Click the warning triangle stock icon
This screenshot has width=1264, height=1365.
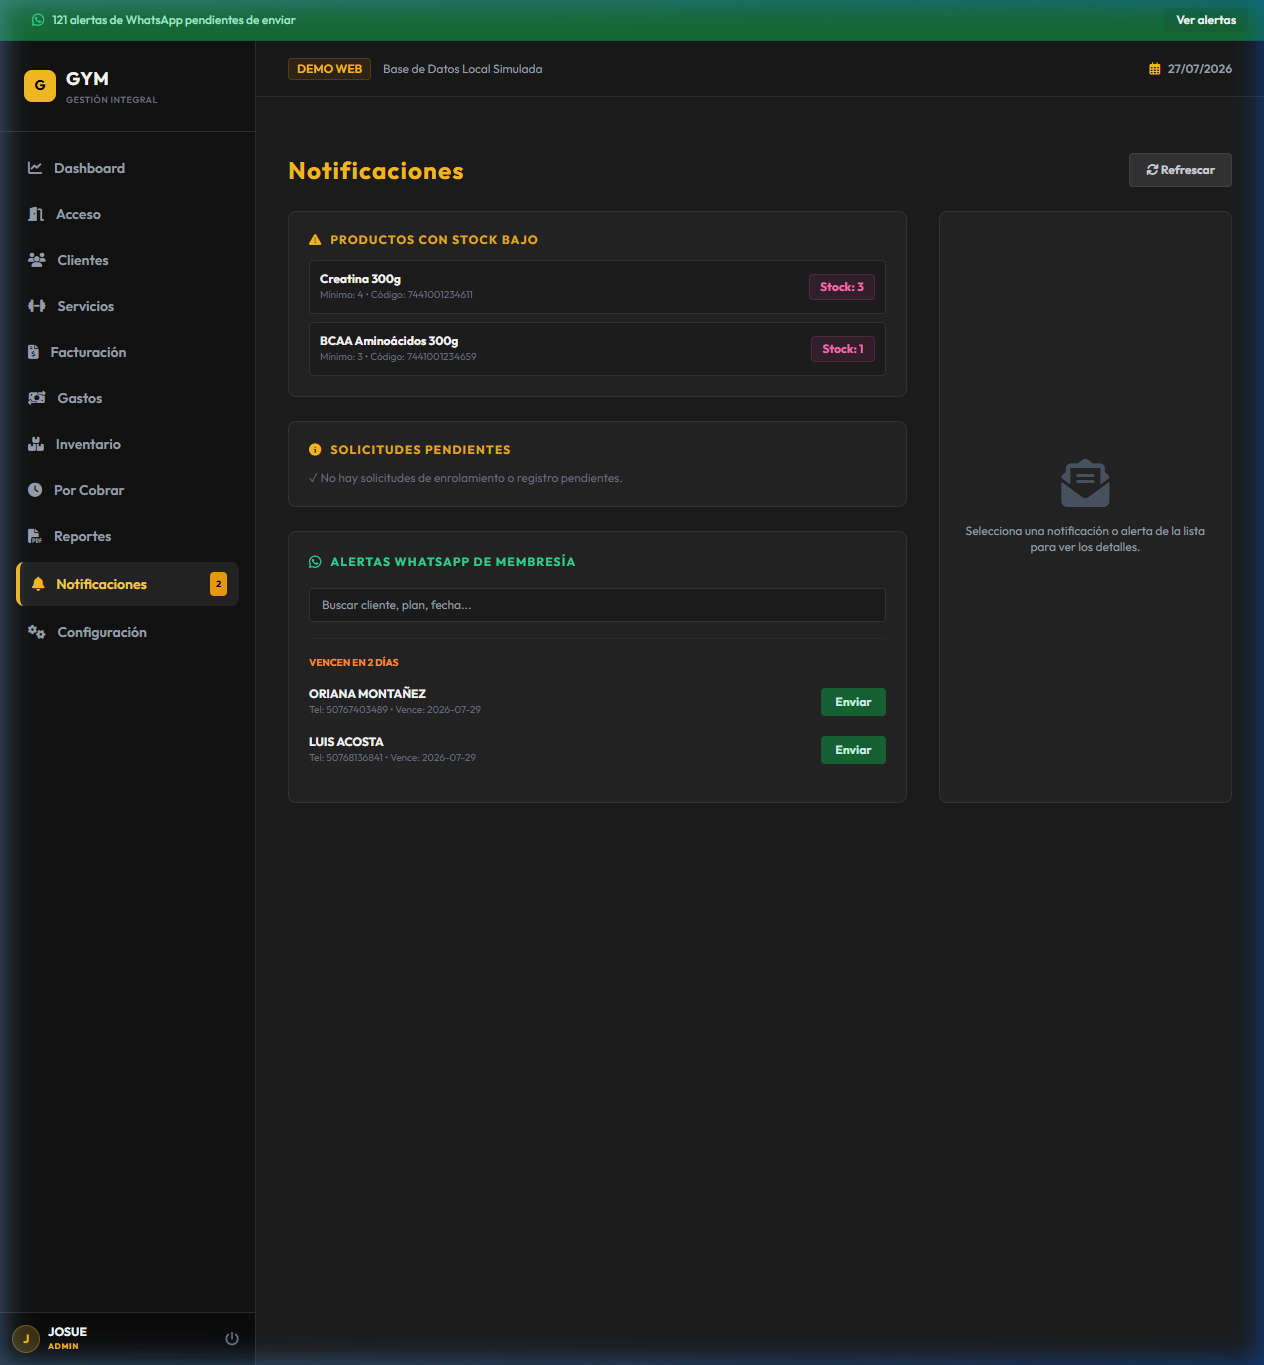[315, 240]
